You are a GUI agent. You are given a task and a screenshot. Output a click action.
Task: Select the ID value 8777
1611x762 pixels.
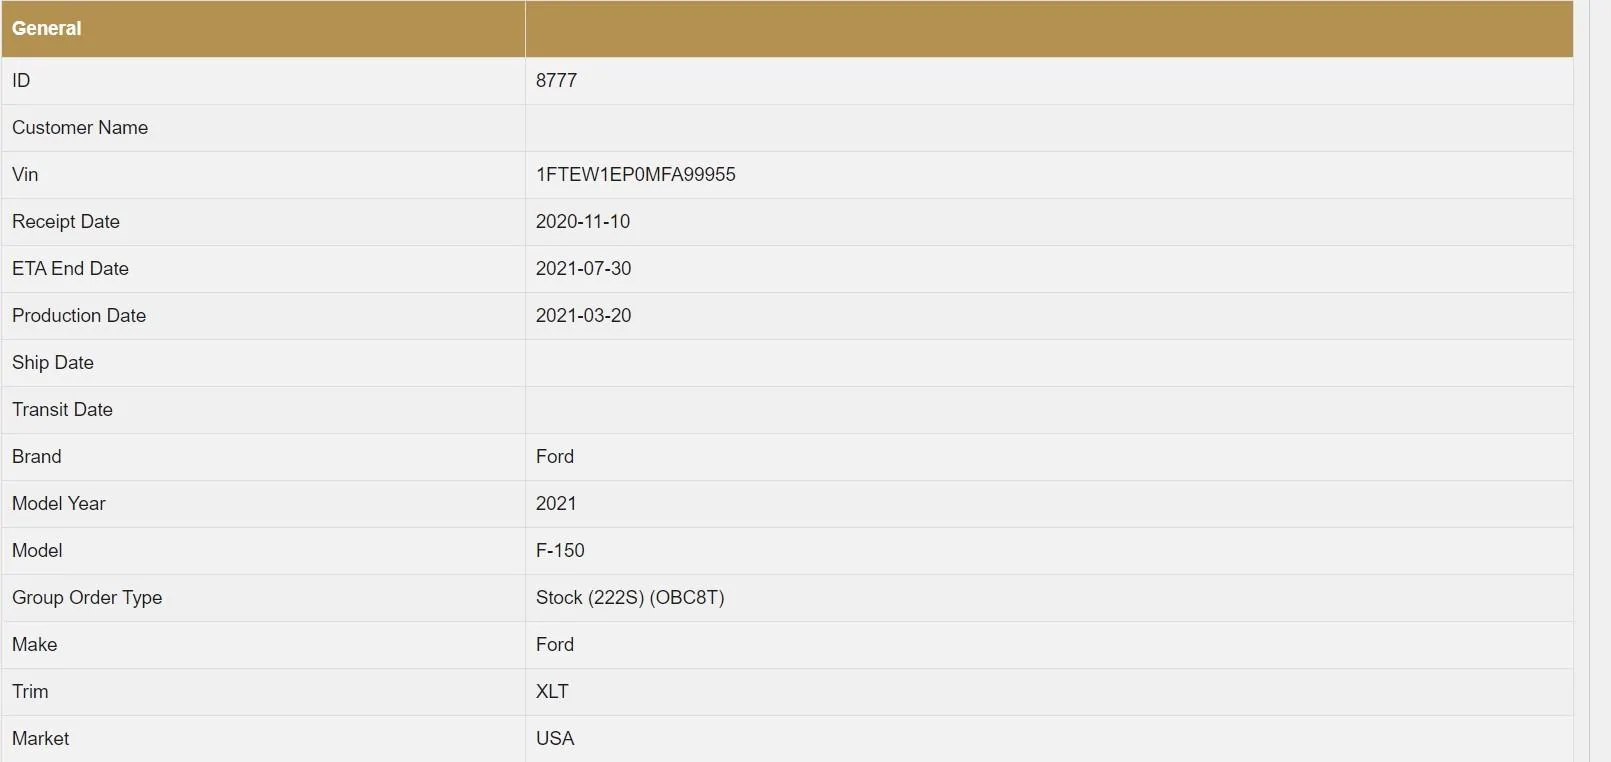pos(556,81)
